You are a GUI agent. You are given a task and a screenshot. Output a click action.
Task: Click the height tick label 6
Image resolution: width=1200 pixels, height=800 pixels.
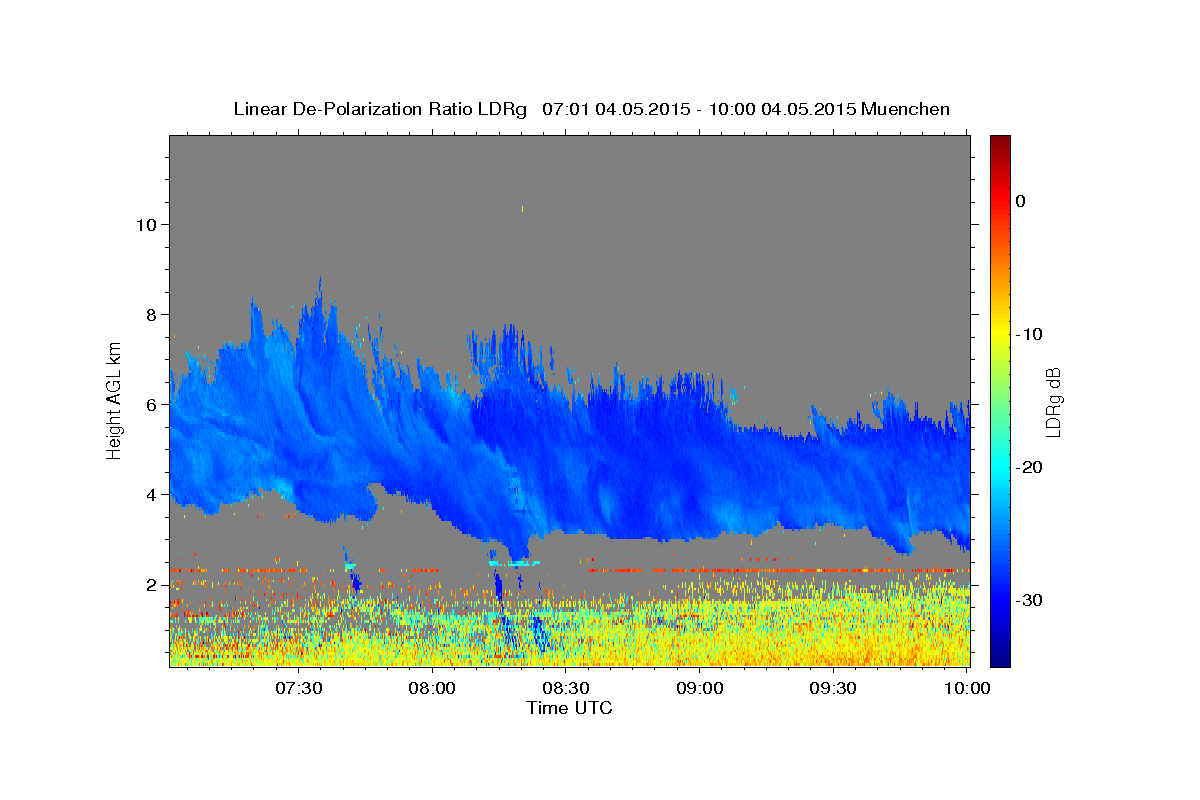[x=152, y=404]
